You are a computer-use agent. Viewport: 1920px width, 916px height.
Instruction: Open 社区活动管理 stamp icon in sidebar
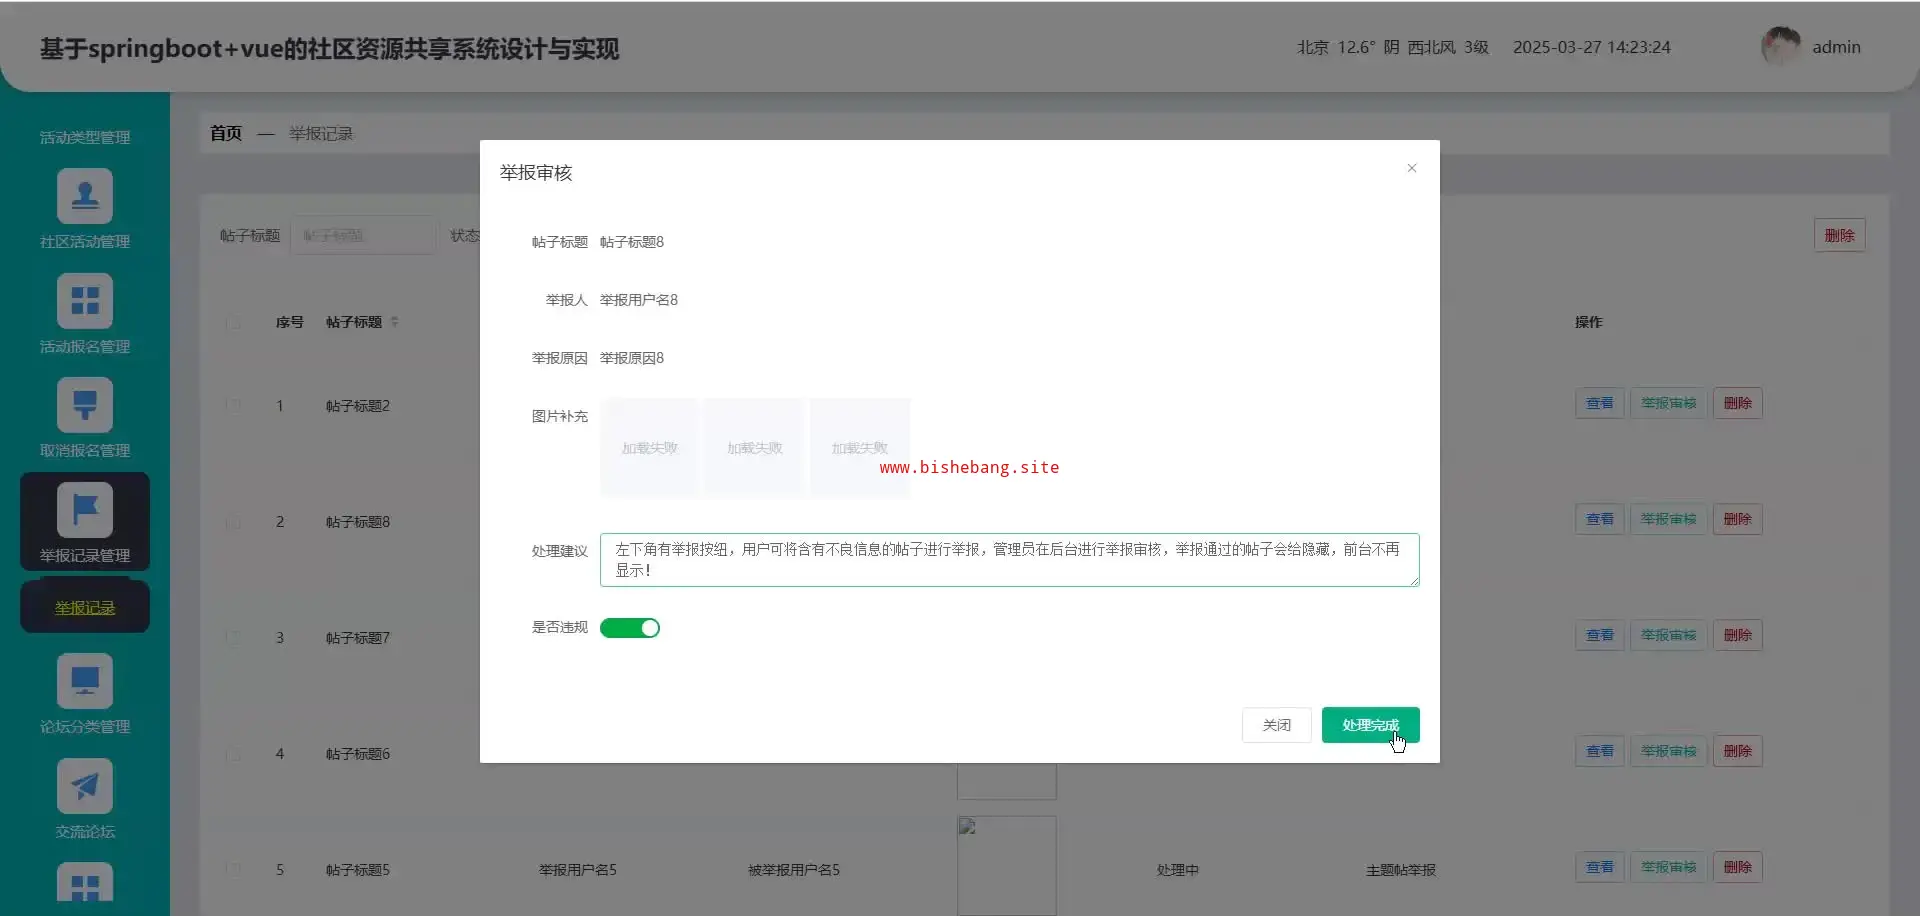coord(85,196)
